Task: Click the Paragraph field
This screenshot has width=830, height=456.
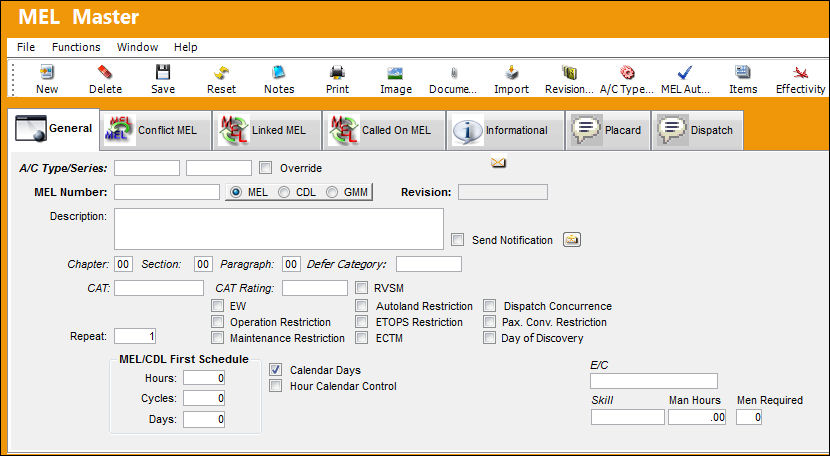Action: 291,264
